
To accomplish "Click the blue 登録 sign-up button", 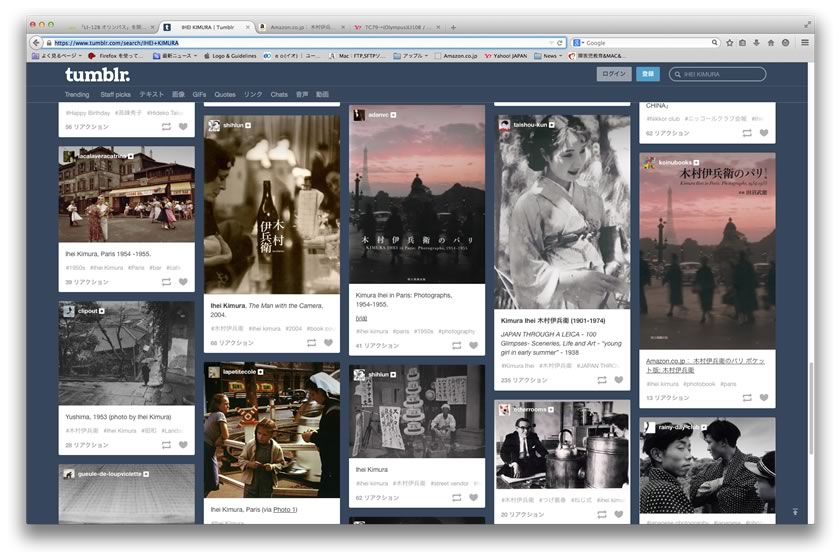I will click(648, 74).
